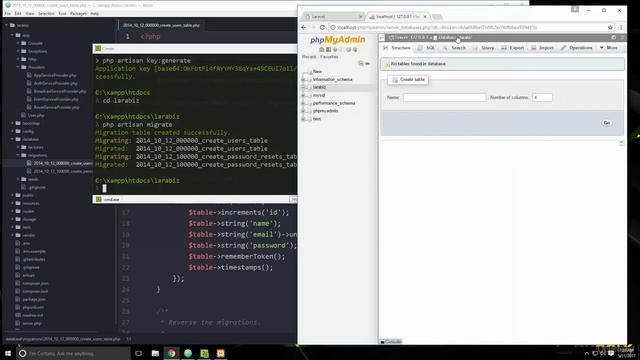Open a new Chrome tab
640x360 pixels.
(437, 17)
